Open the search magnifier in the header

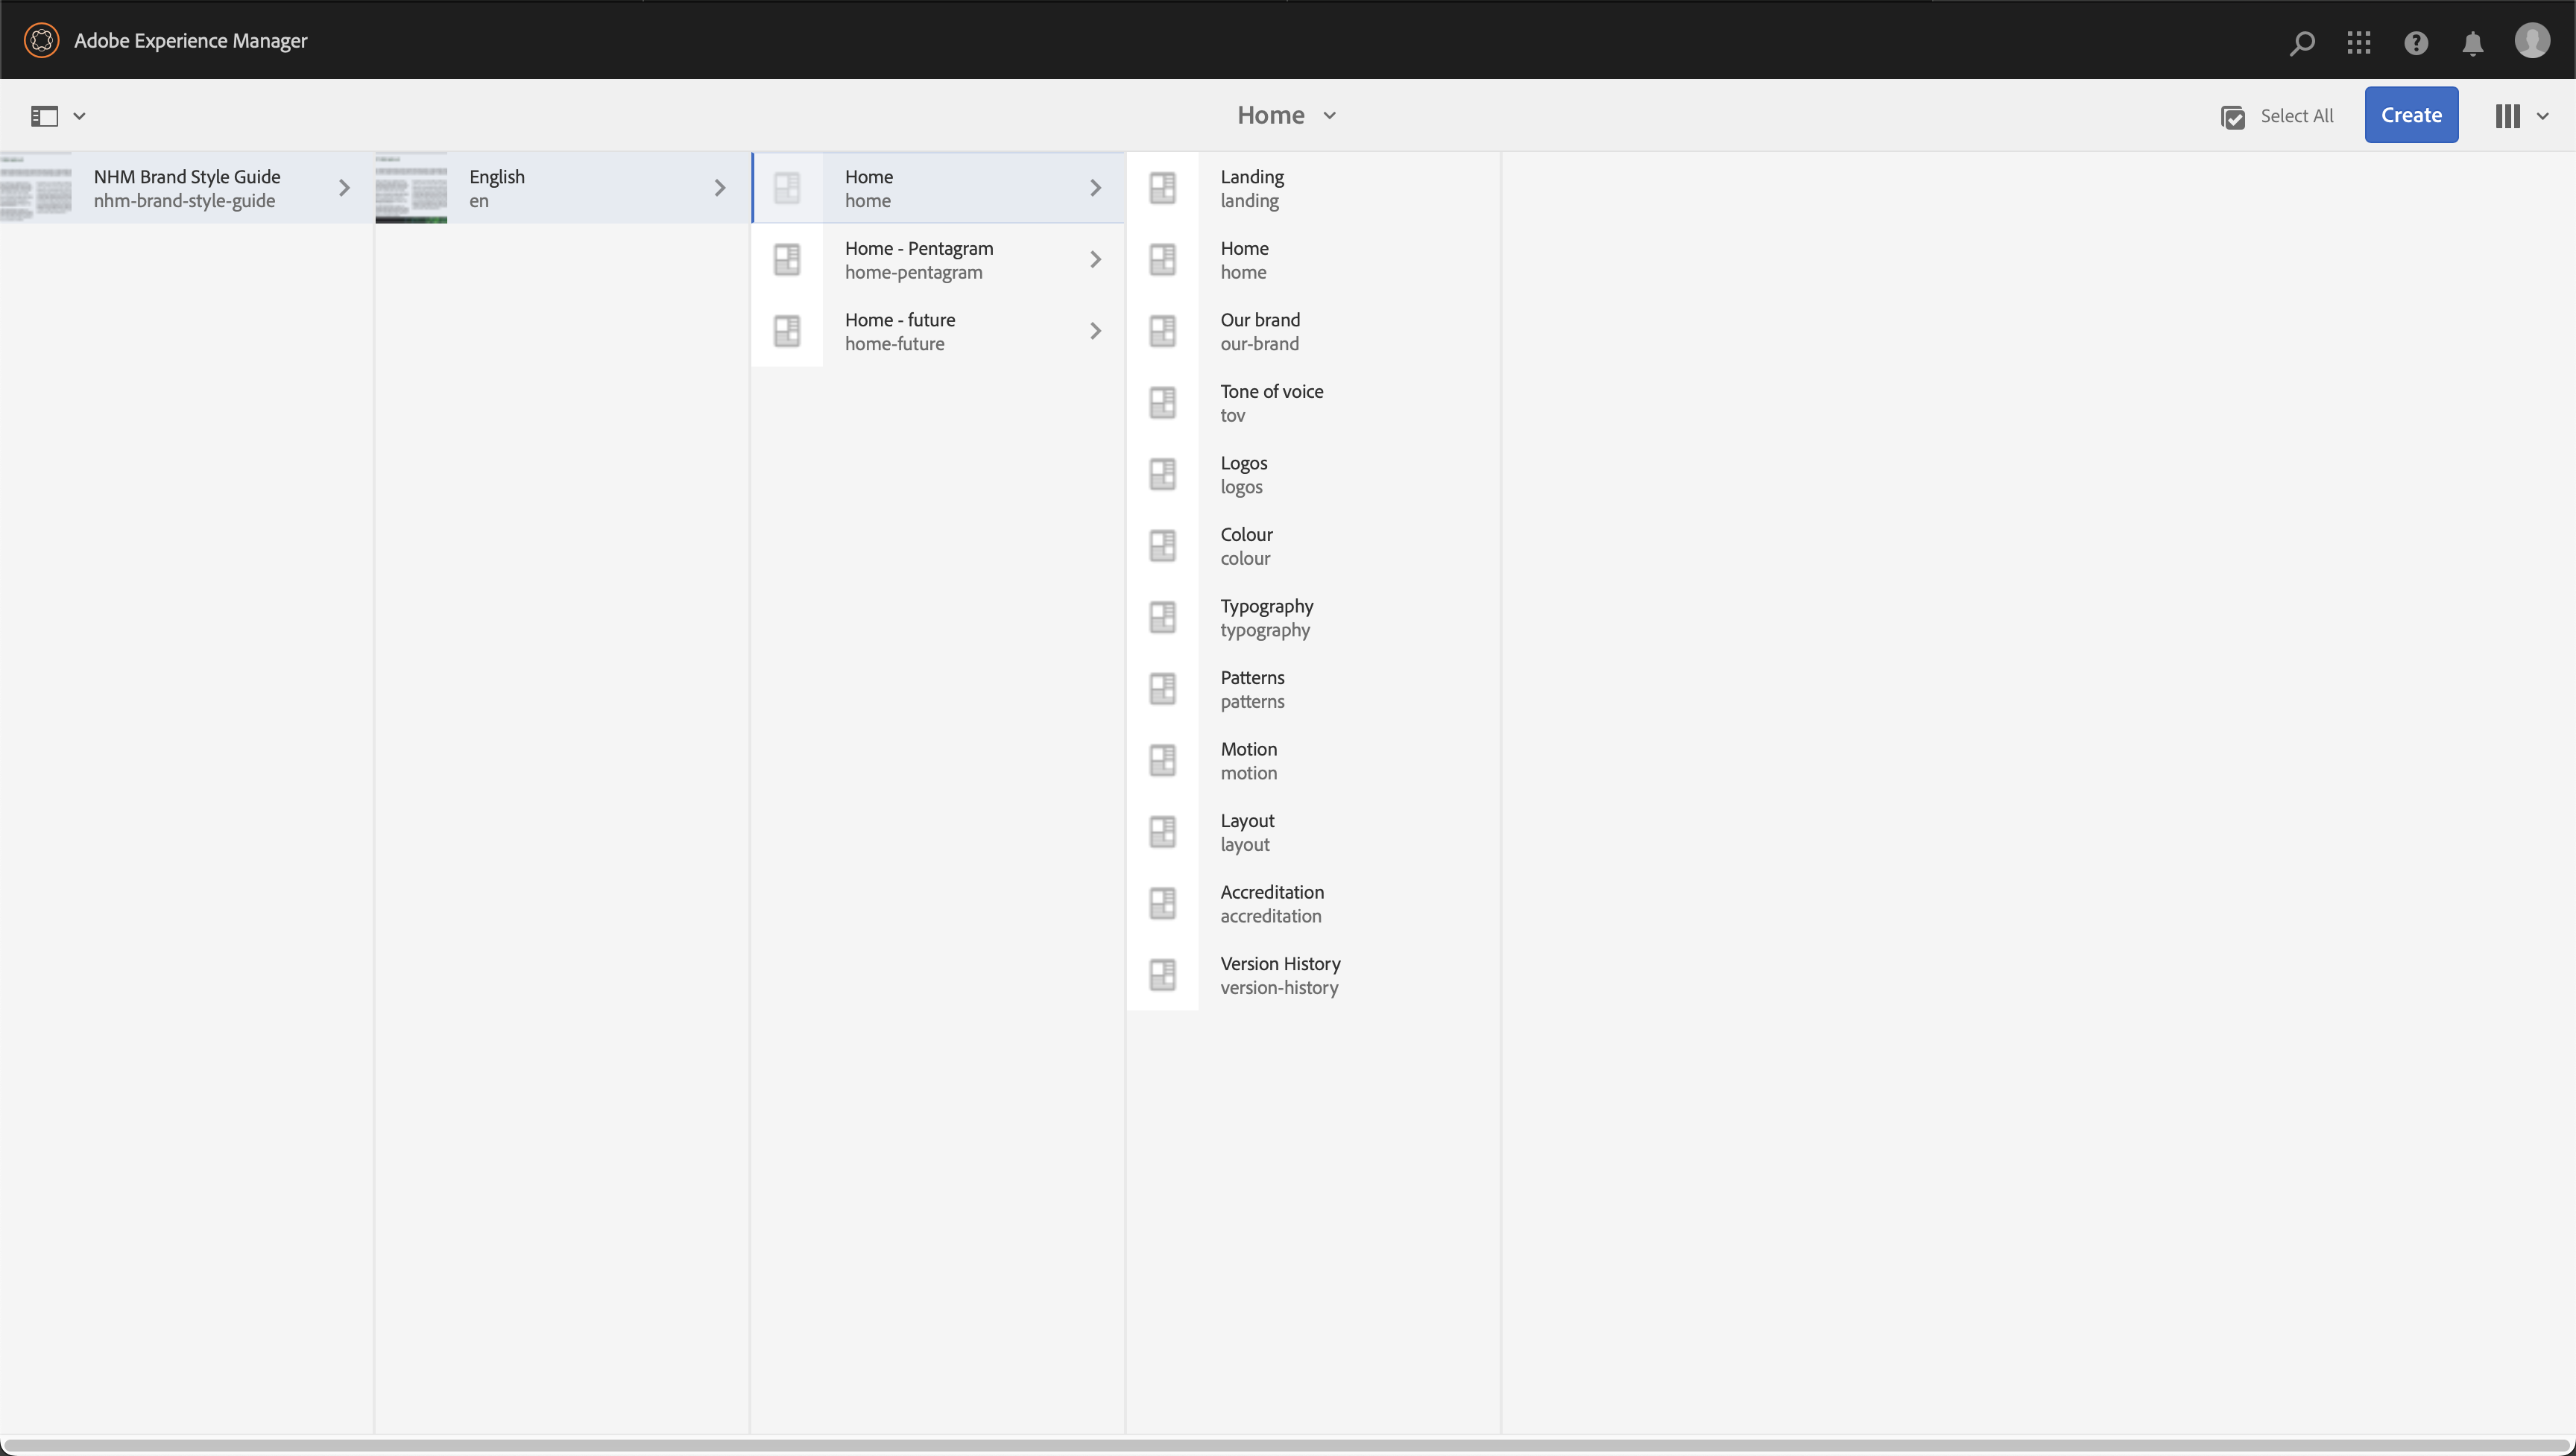[2302, 42]
